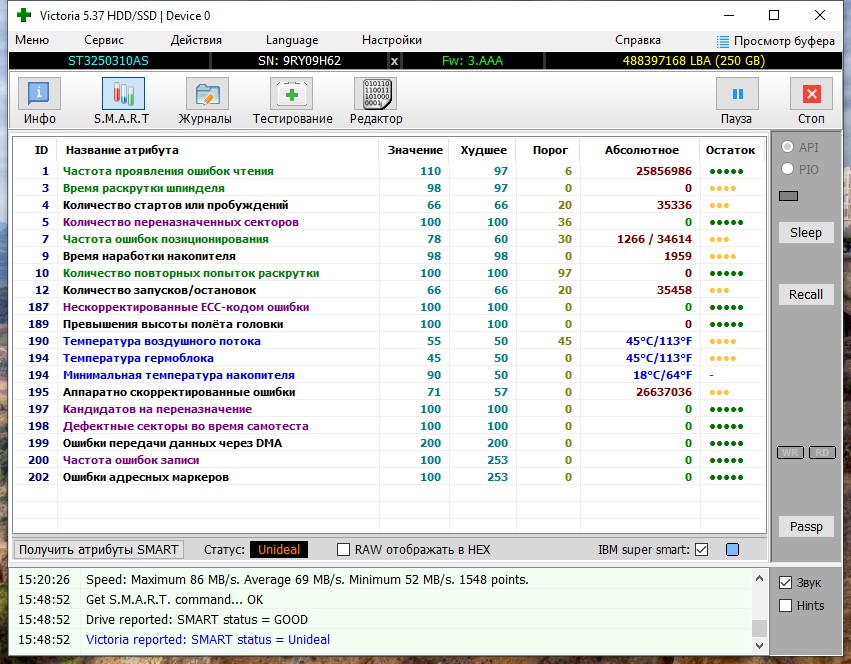Select row Количество переназначенных секторов
Viewport: 851px width, 664px height.
click(x=389, y=222)
